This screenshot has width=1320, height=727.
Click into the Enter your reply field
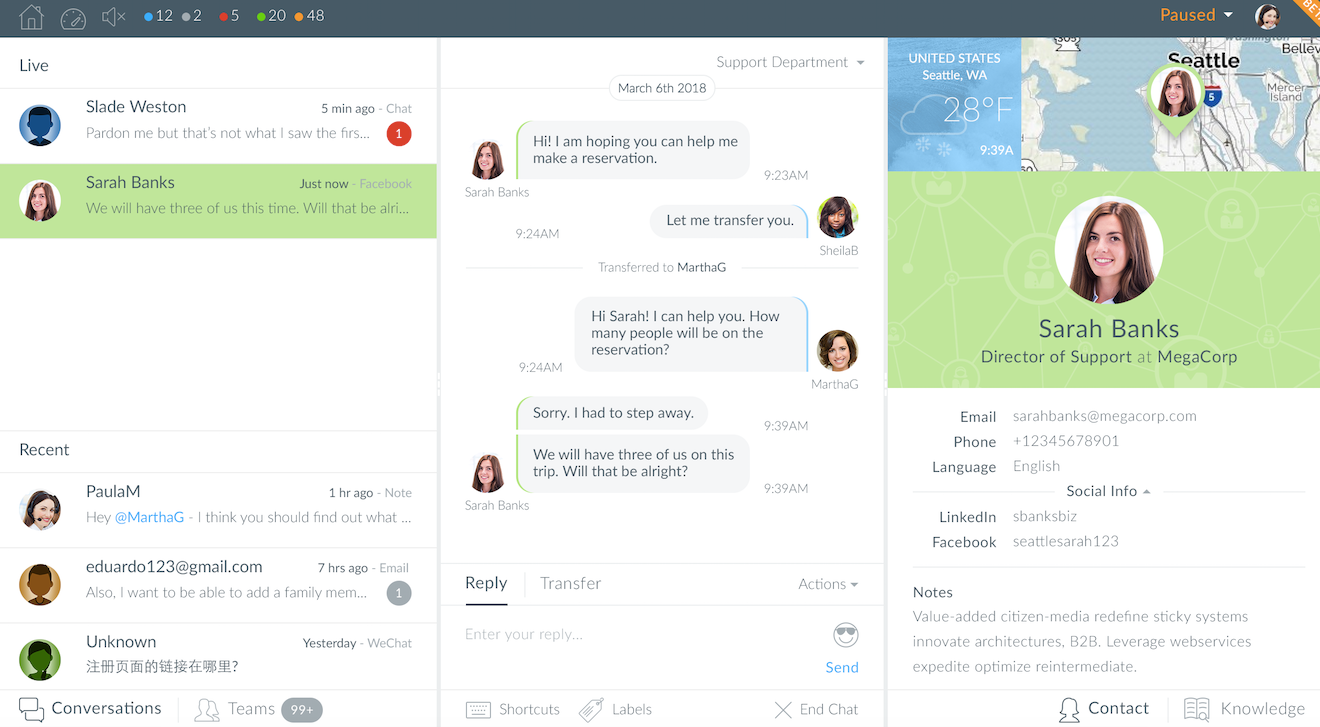640,634
